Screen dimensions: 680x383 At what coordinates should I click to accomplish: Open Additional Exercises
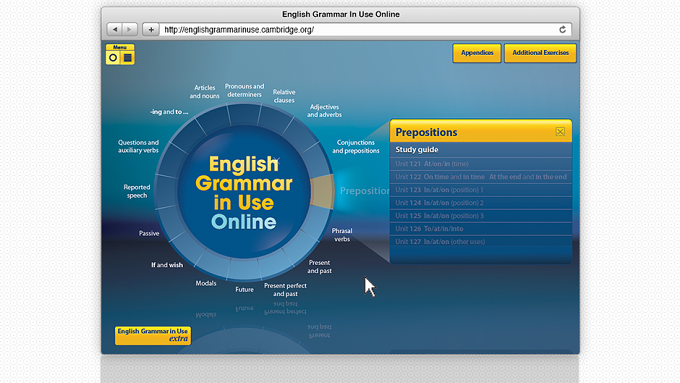coord(540,53)
